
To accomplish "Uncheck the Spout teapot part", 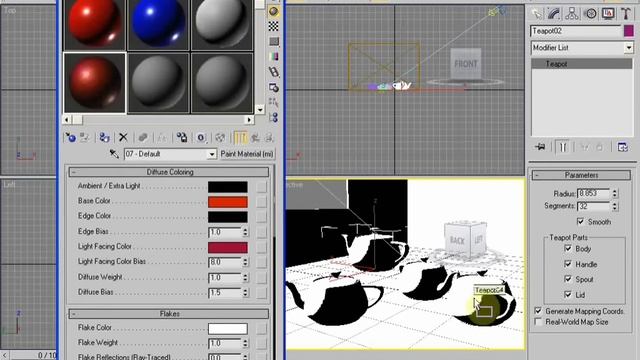I will point(567,279).
